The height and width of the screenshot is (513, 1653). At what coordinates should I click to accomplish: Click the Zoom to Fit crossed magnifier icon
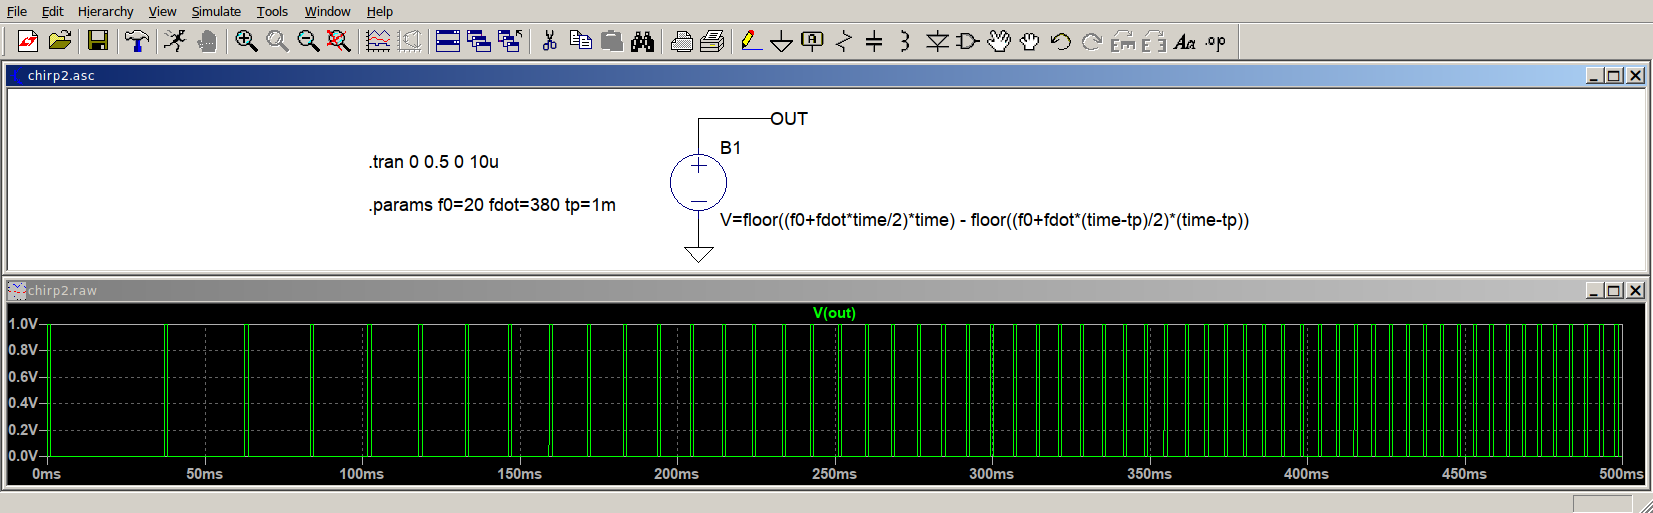pyautogui.click(x=339, y=41)
